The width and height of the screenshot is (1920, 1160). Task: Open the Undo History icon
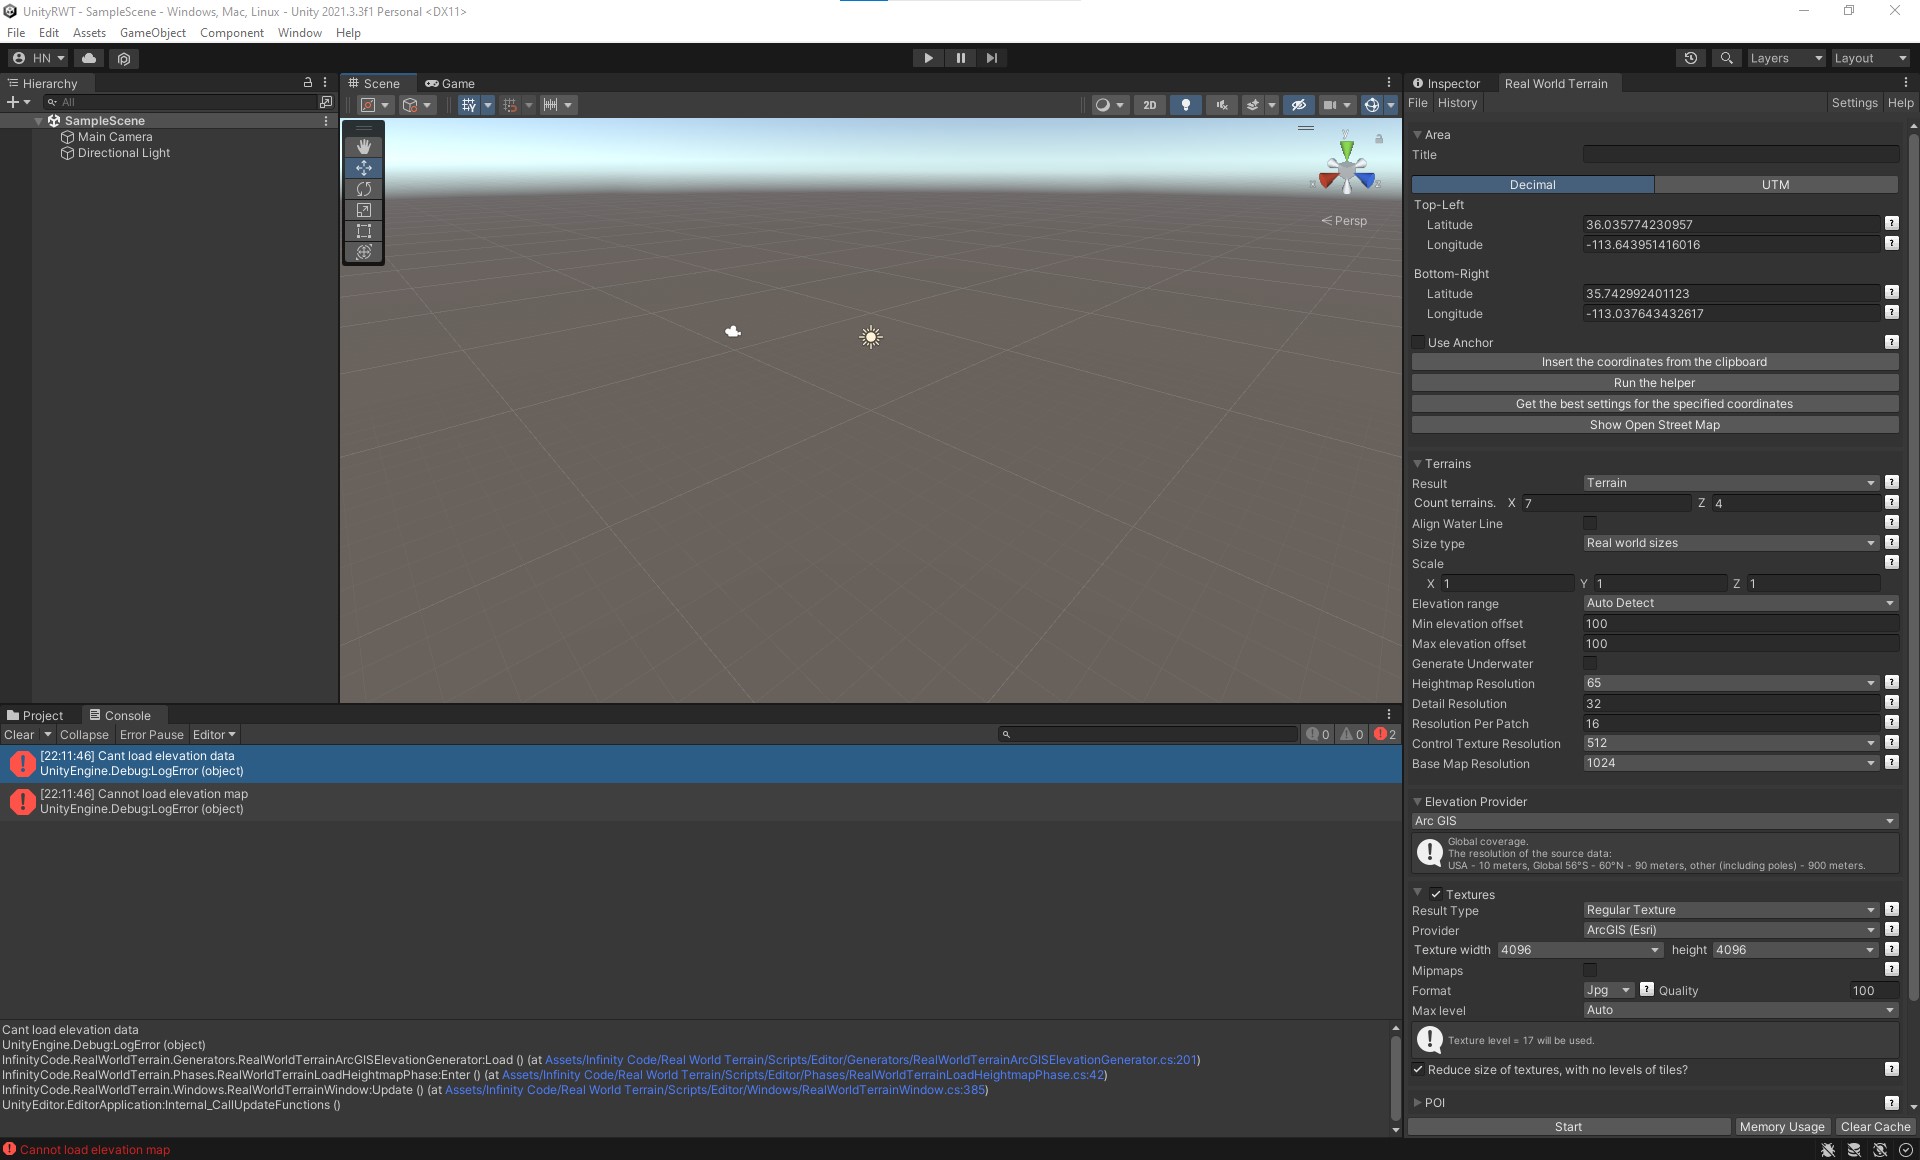[x=1691, y=58]
